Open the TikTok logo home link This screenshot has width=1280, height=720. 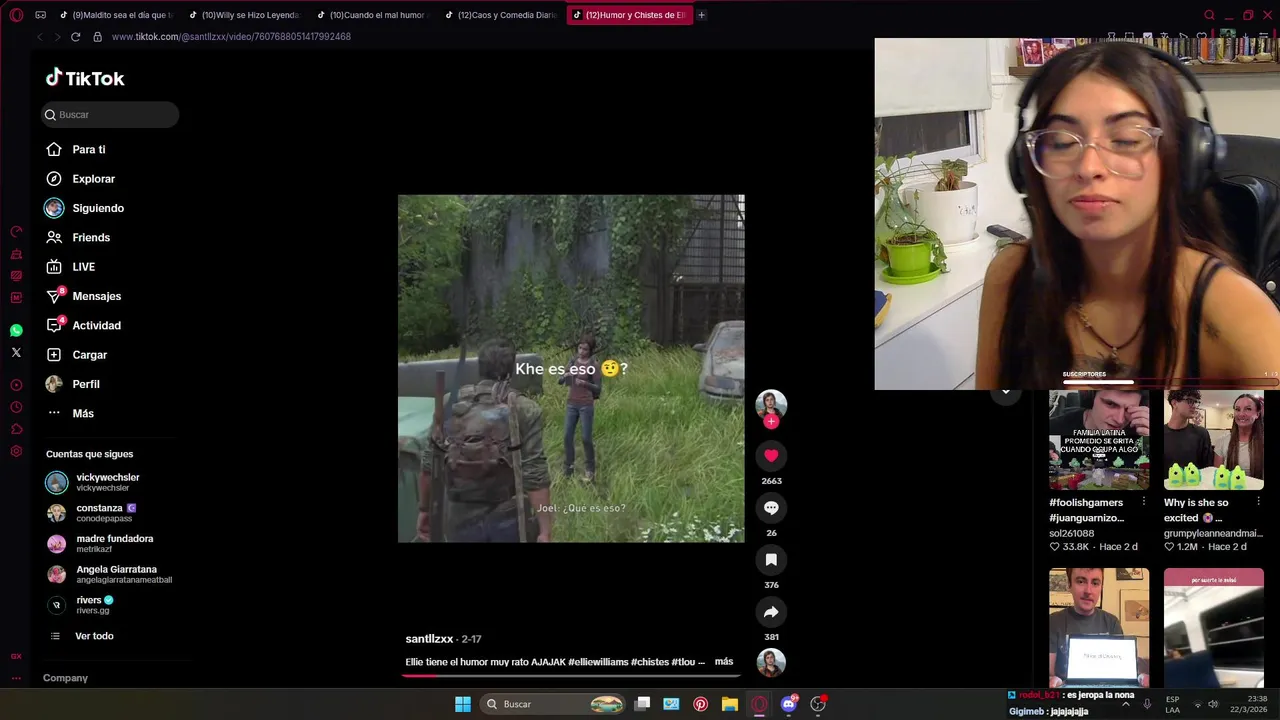tap(85, 78)
